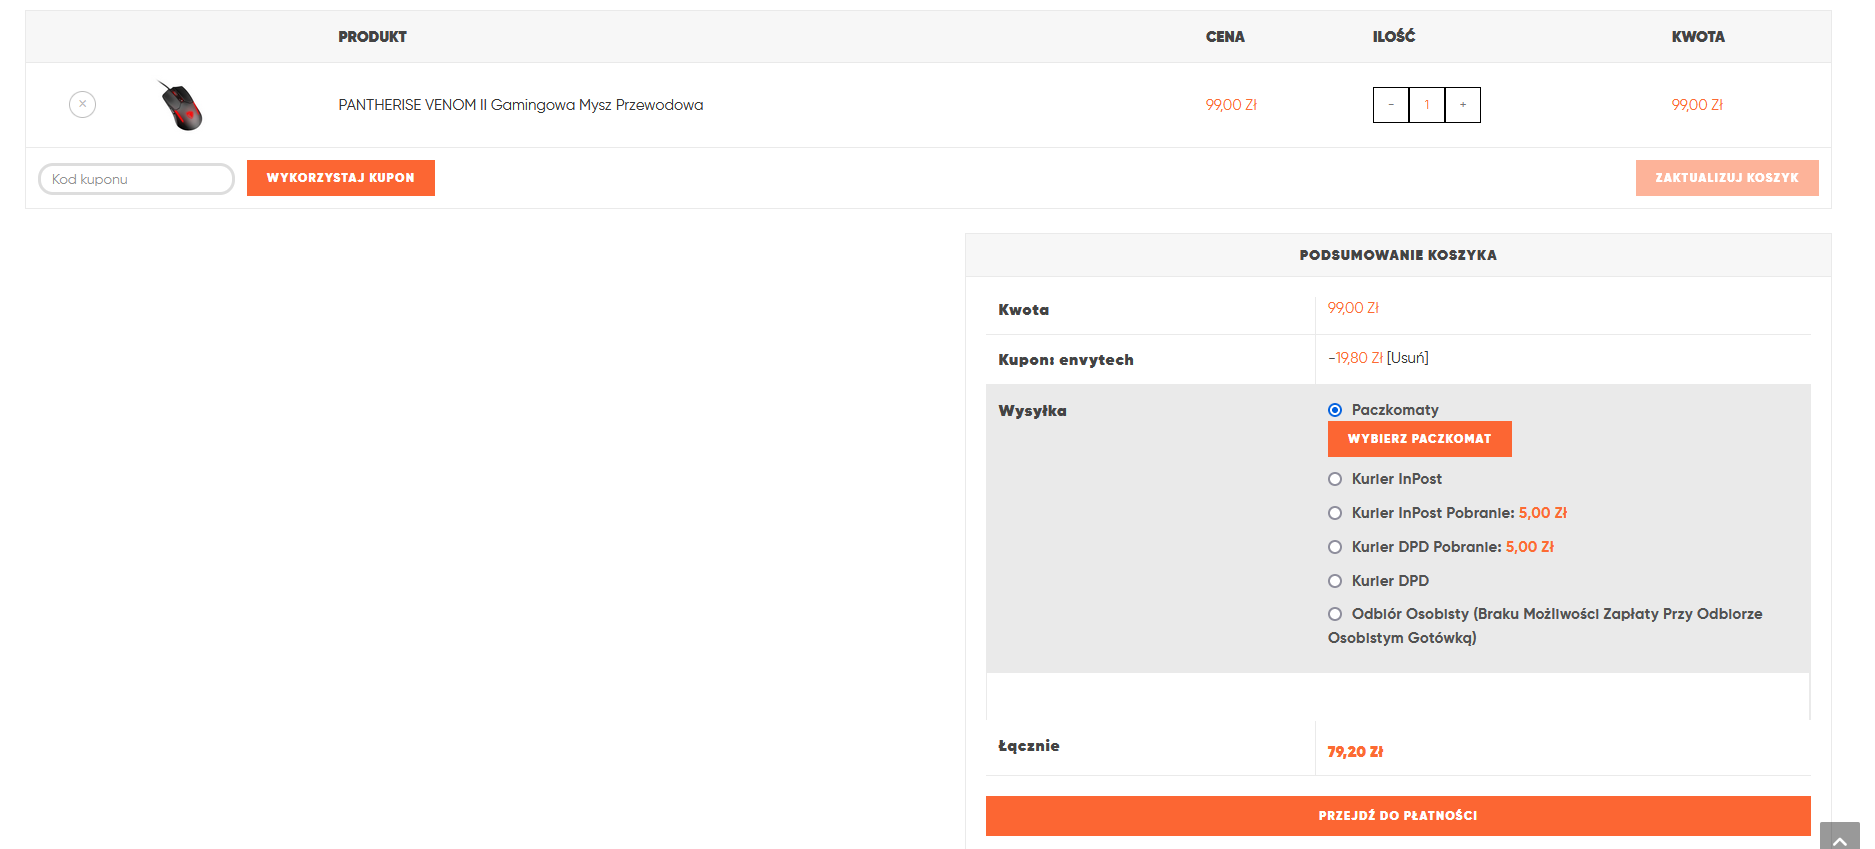1875x849 pixels.
Task: Click the PRODUKT column header
Action: (x=372, y=37)
